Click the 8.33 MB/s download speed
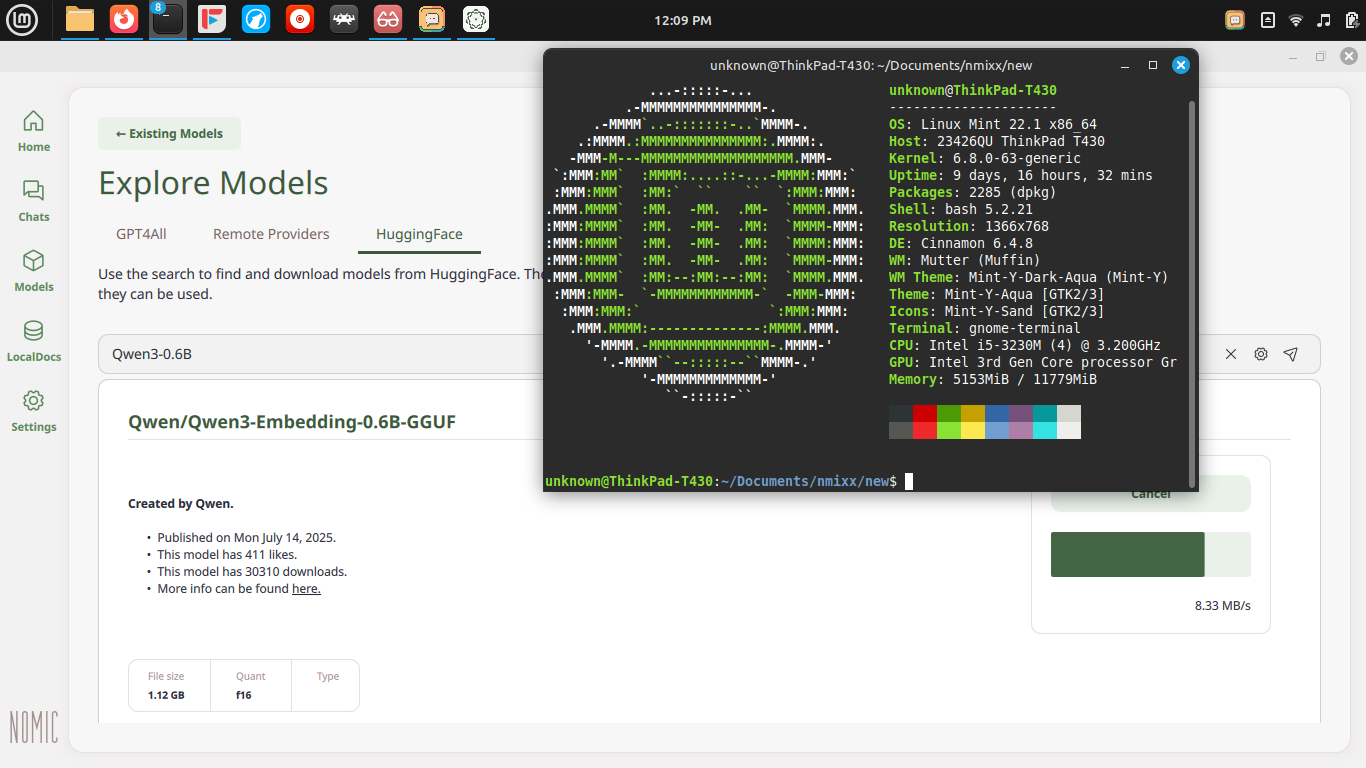1366x768 pixels. click(x=1222, y=606)
